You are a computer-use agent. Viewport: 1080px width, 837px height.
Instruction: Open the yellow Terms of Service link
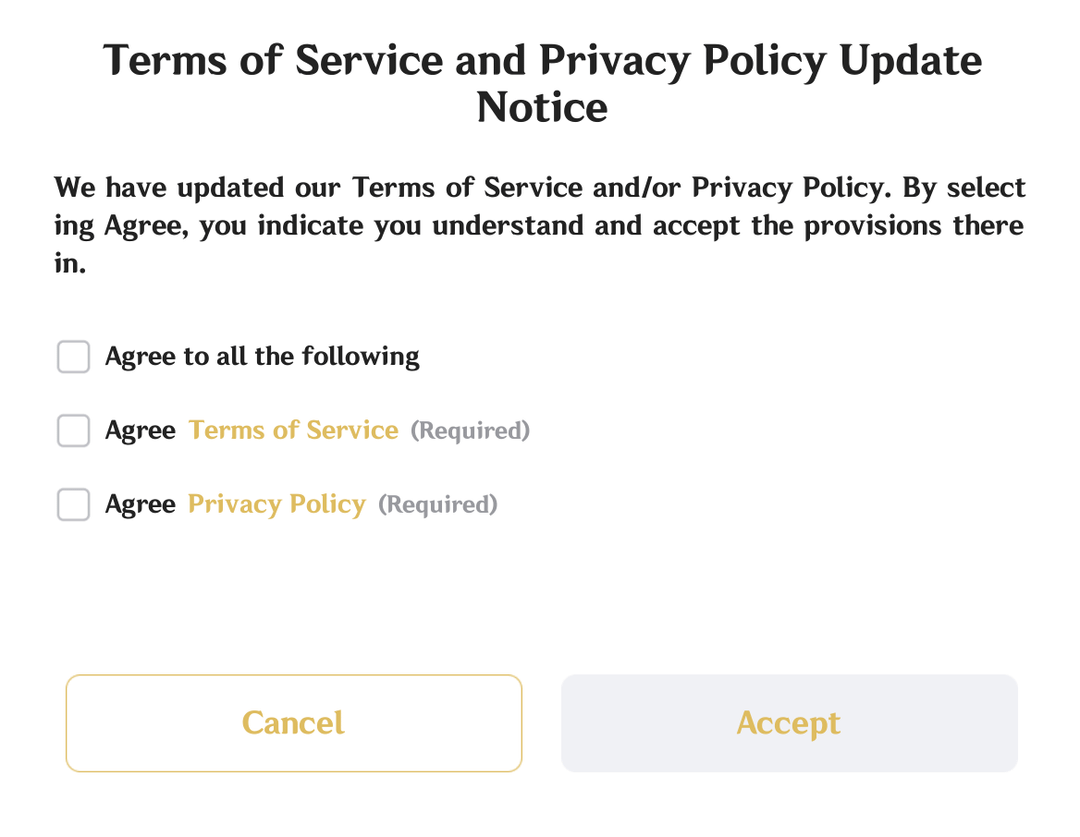click(293, 431)
